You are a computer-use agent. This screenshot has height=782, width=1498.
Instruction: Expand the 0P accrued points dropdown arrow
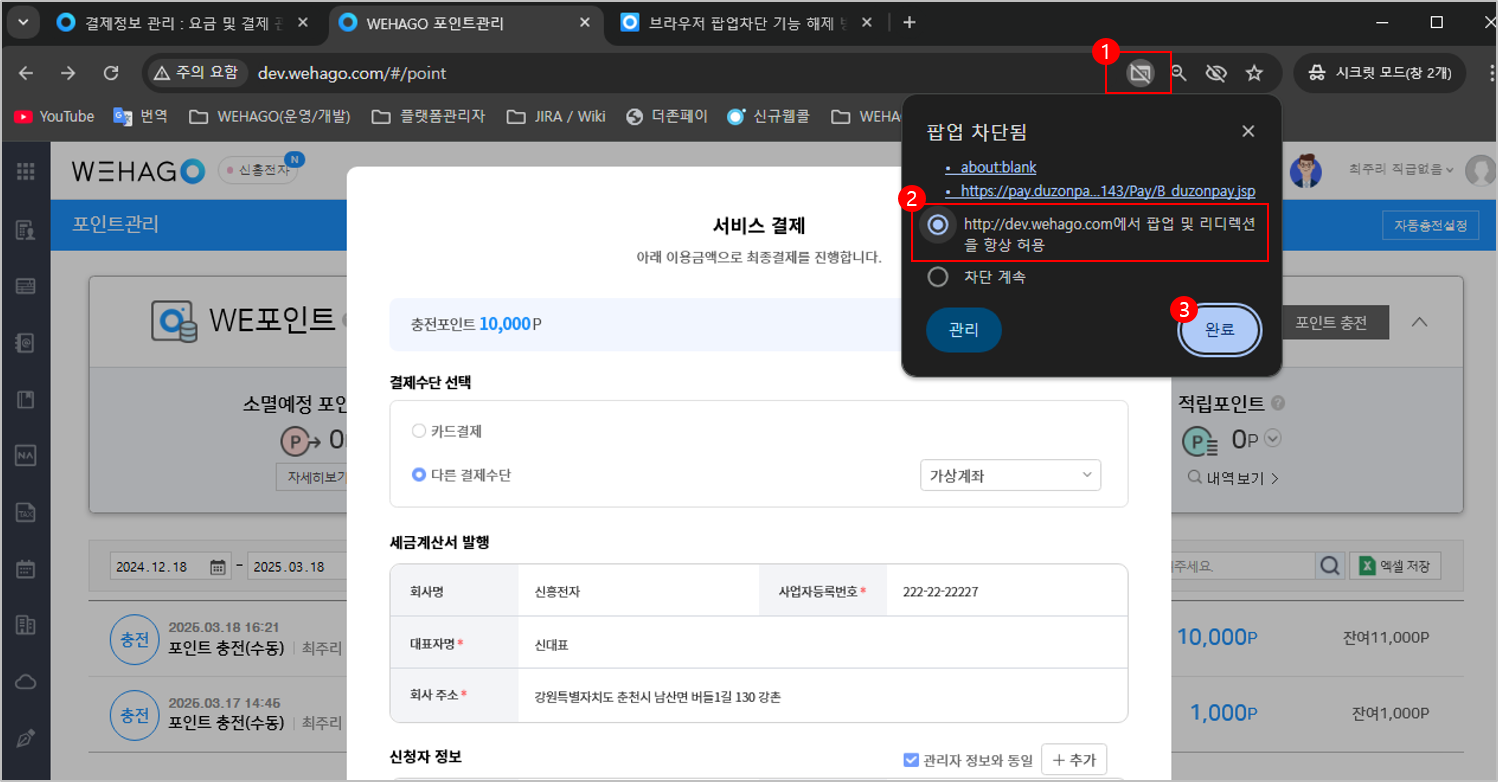coord(1274,439)
